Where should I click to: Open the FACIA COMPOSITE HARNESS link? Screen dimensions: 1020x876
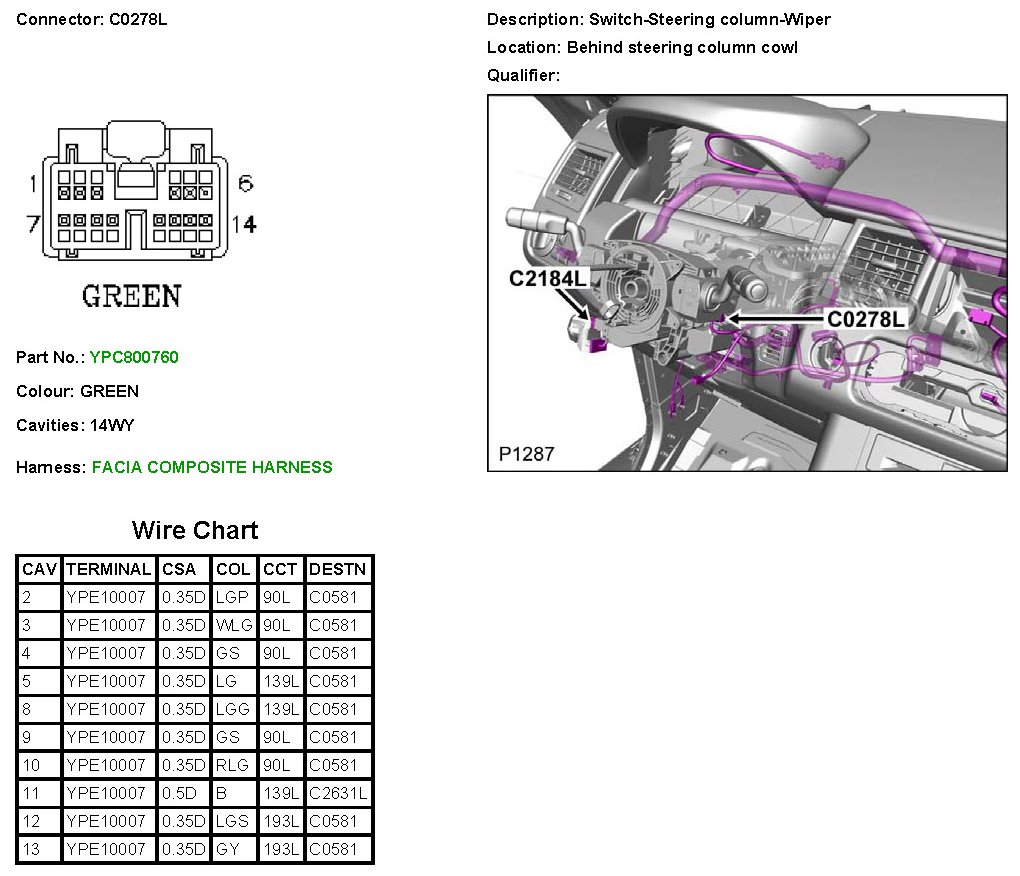coord(212,467)
